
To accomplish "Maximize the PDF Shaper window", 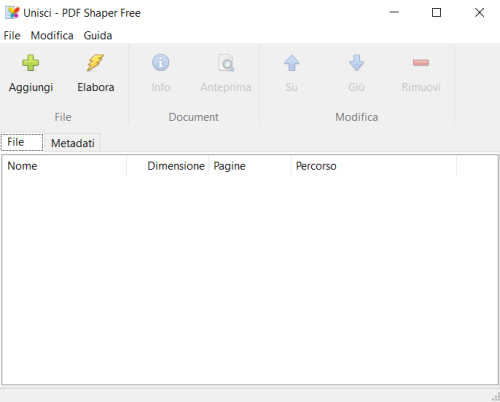I will [436, 13].
